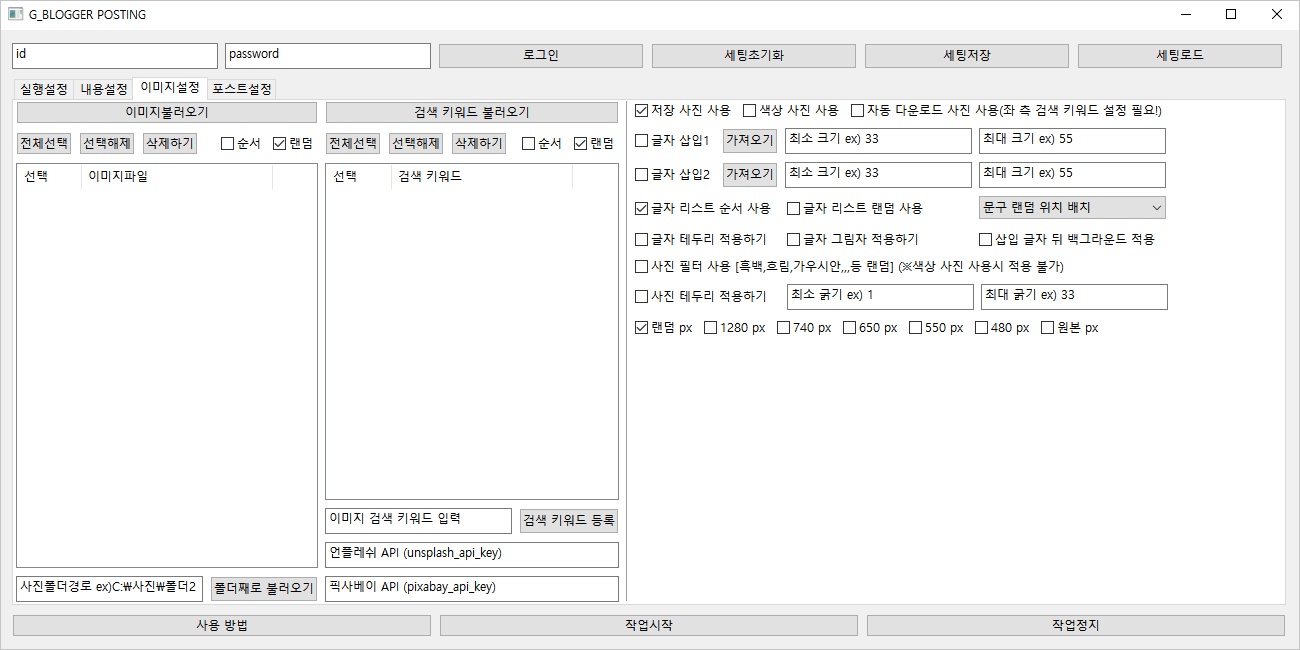Reset settings with 세팅초기화 button

click(x=753, y=56)
